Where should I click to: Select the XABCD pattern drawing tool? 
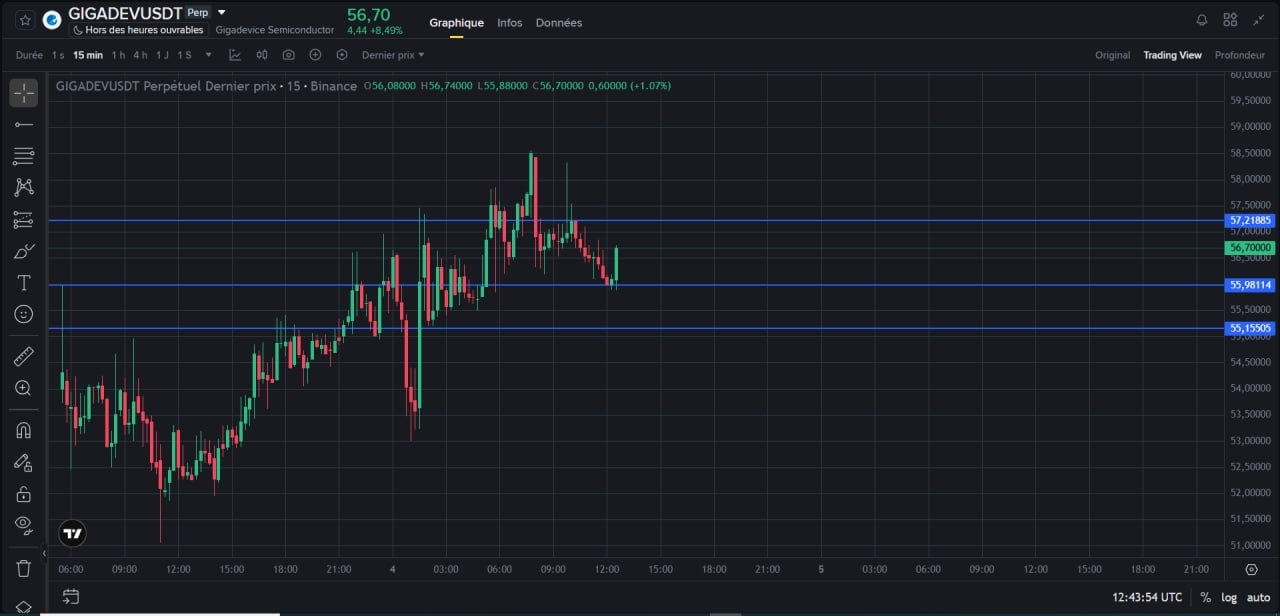tap(24, 187)
